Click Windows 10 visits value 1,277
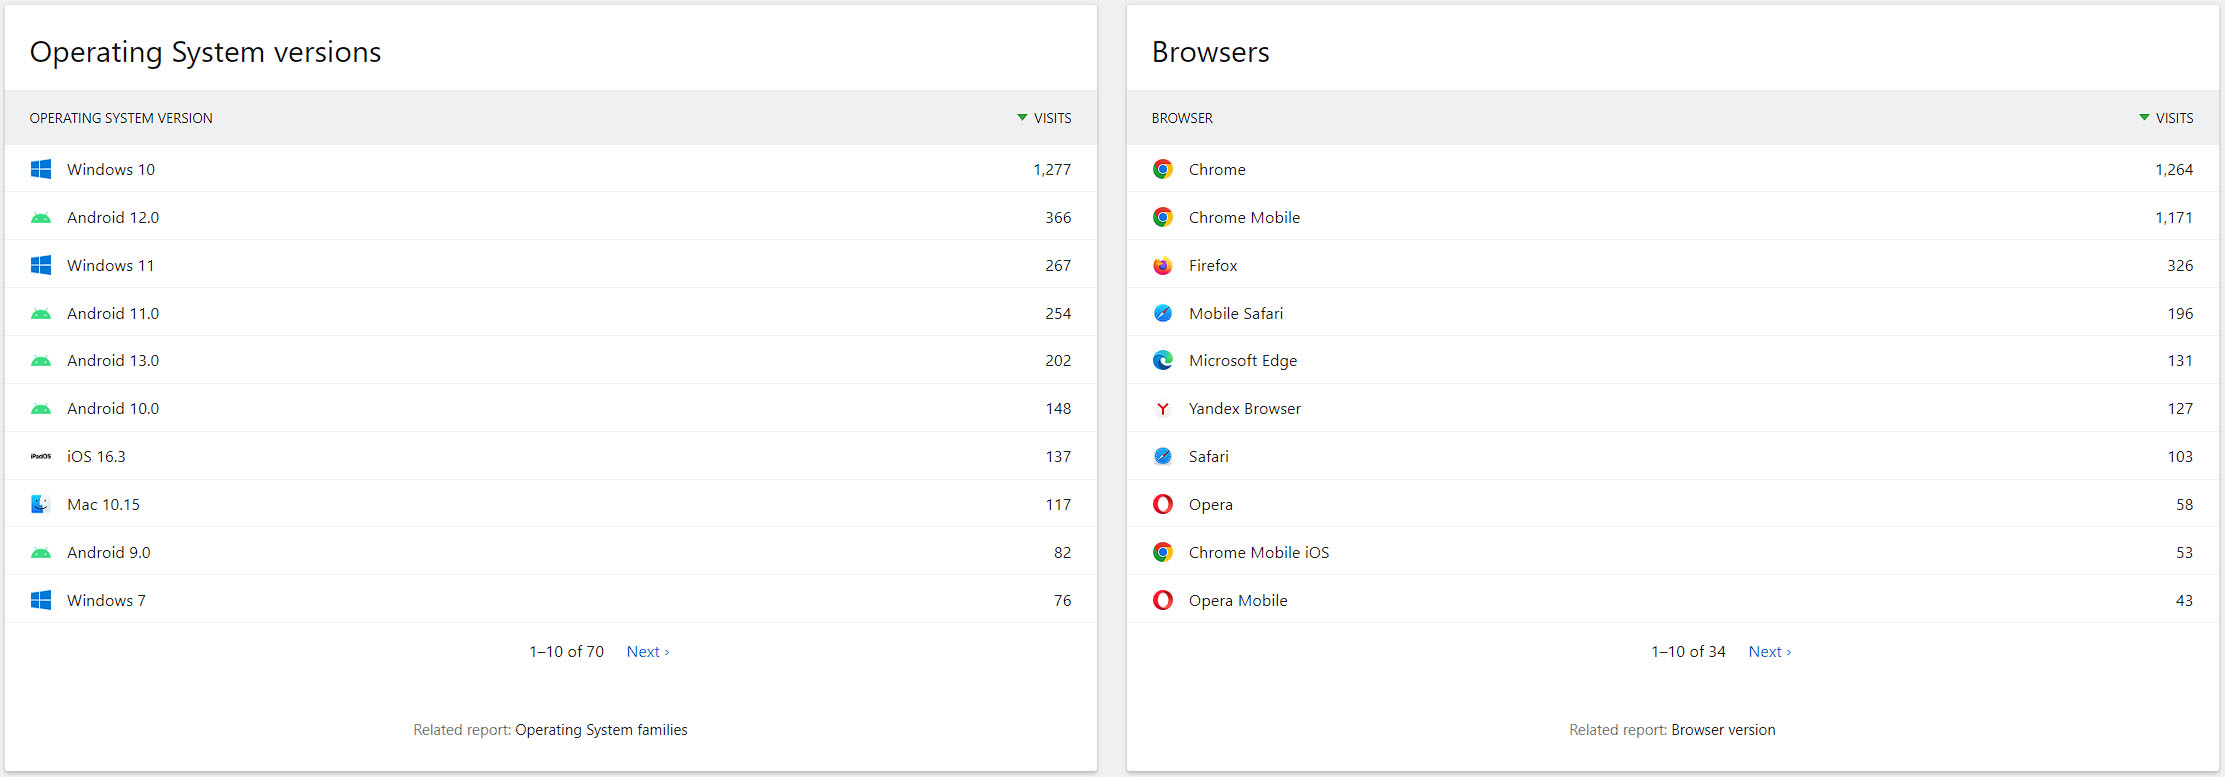This screenshot has height=777, width=2225. click(x=1052, y=170)
